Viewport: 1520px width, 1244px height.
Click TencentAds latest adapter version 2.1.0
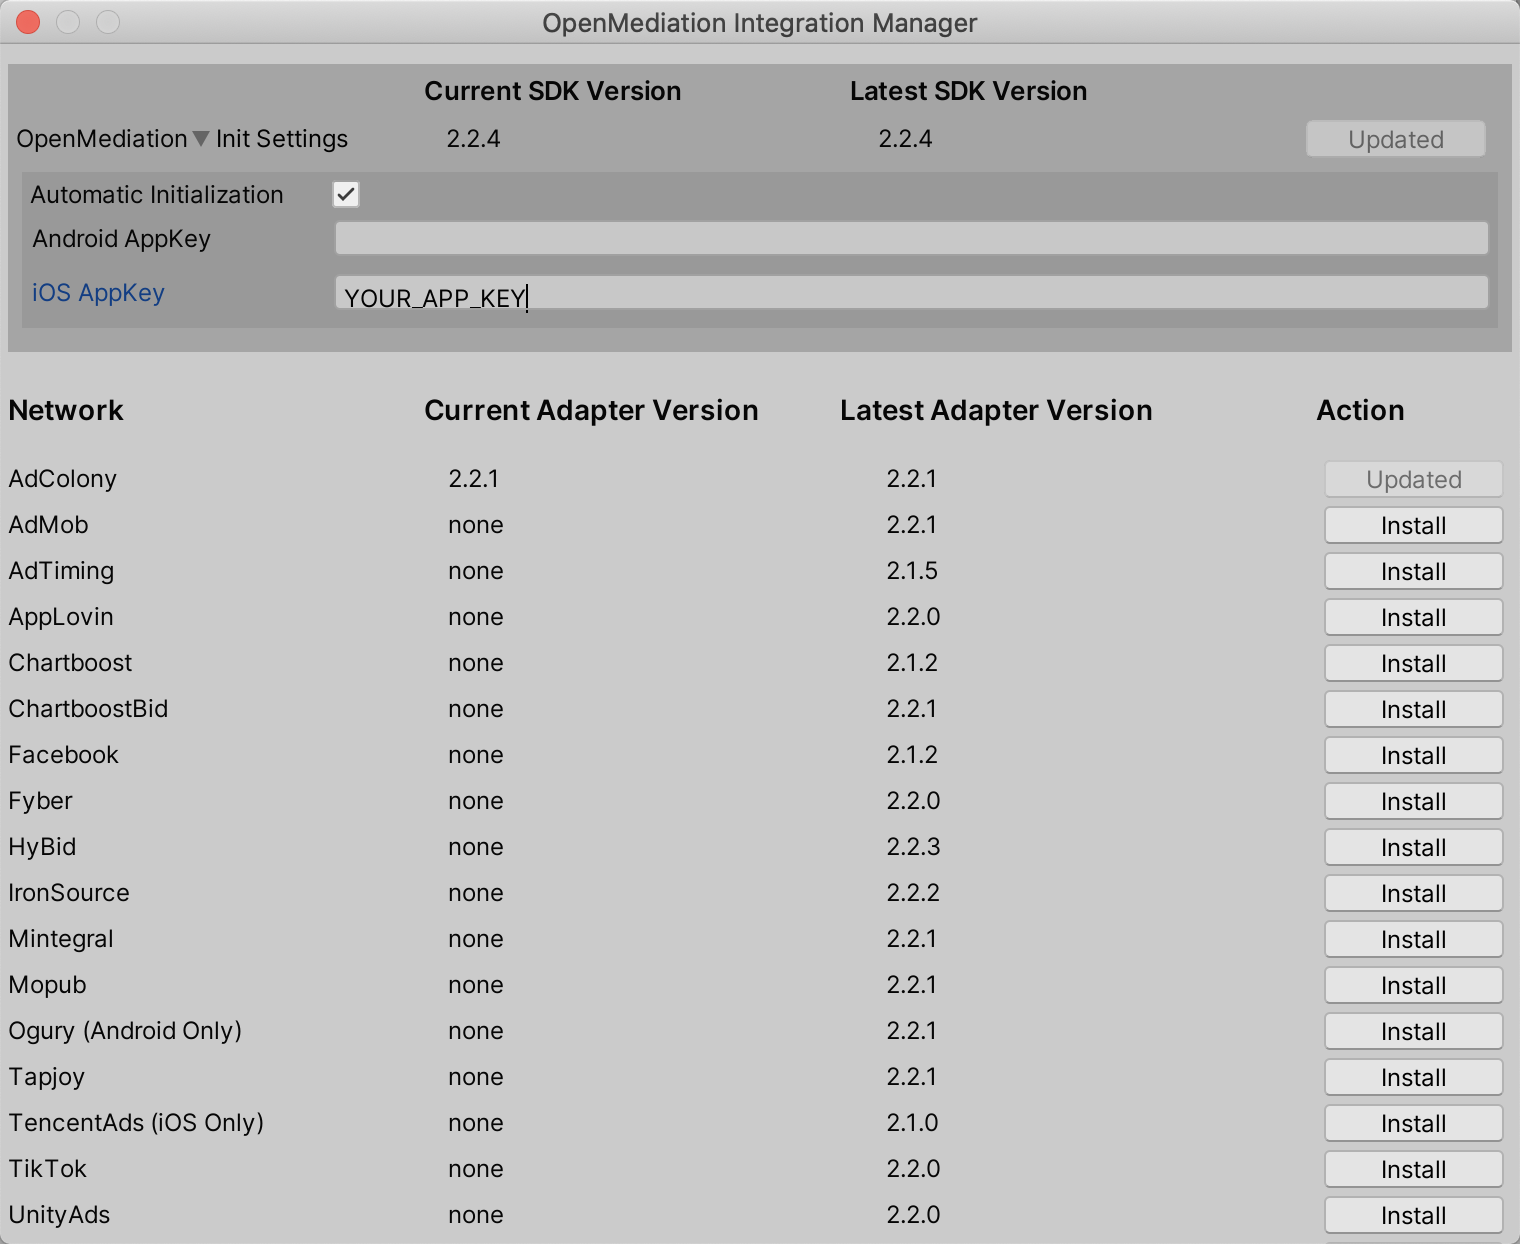[913, 1123]
